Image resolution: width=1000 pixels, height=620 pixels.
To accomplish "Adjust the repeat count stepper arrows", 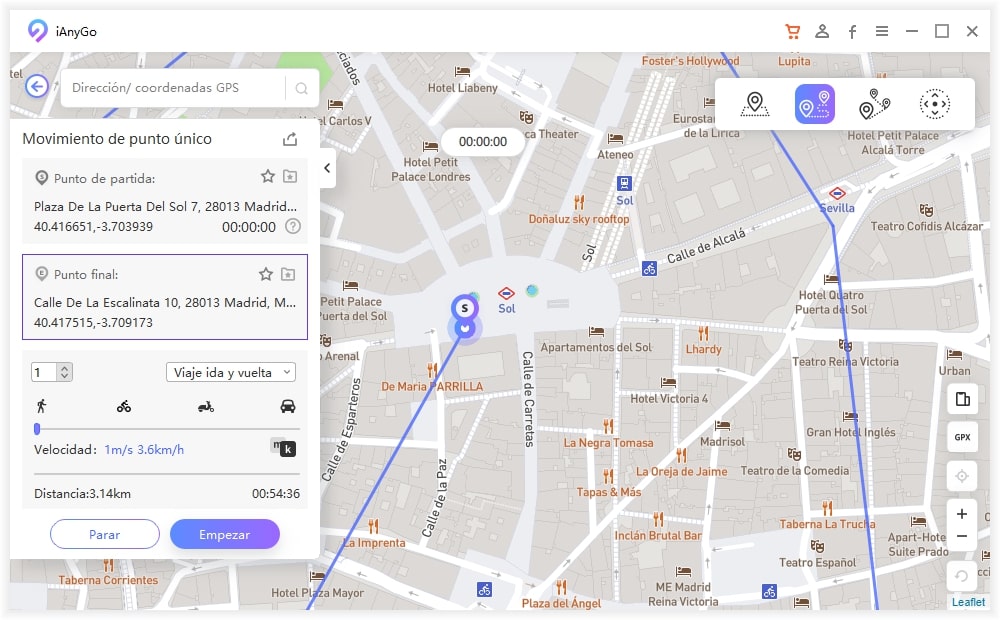I will point(64,372).
